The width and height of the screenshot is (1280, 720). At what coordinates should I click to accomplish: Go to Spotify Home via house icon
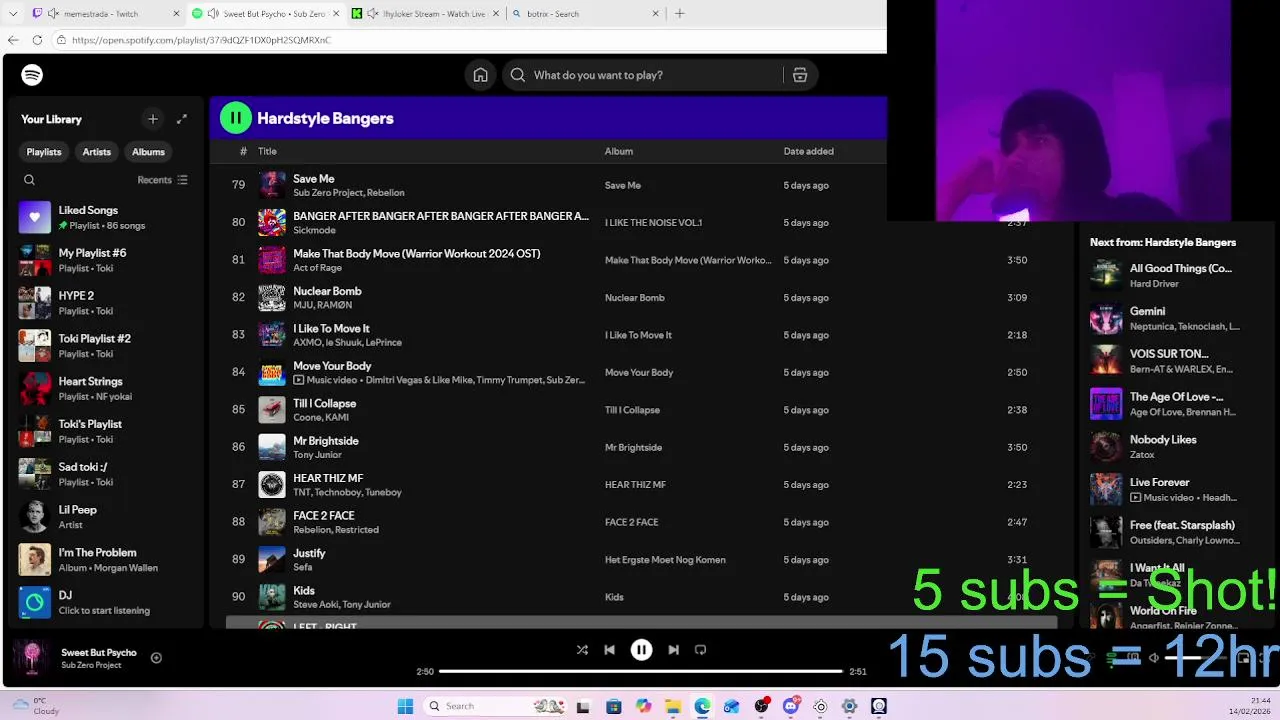click(481, 75)
